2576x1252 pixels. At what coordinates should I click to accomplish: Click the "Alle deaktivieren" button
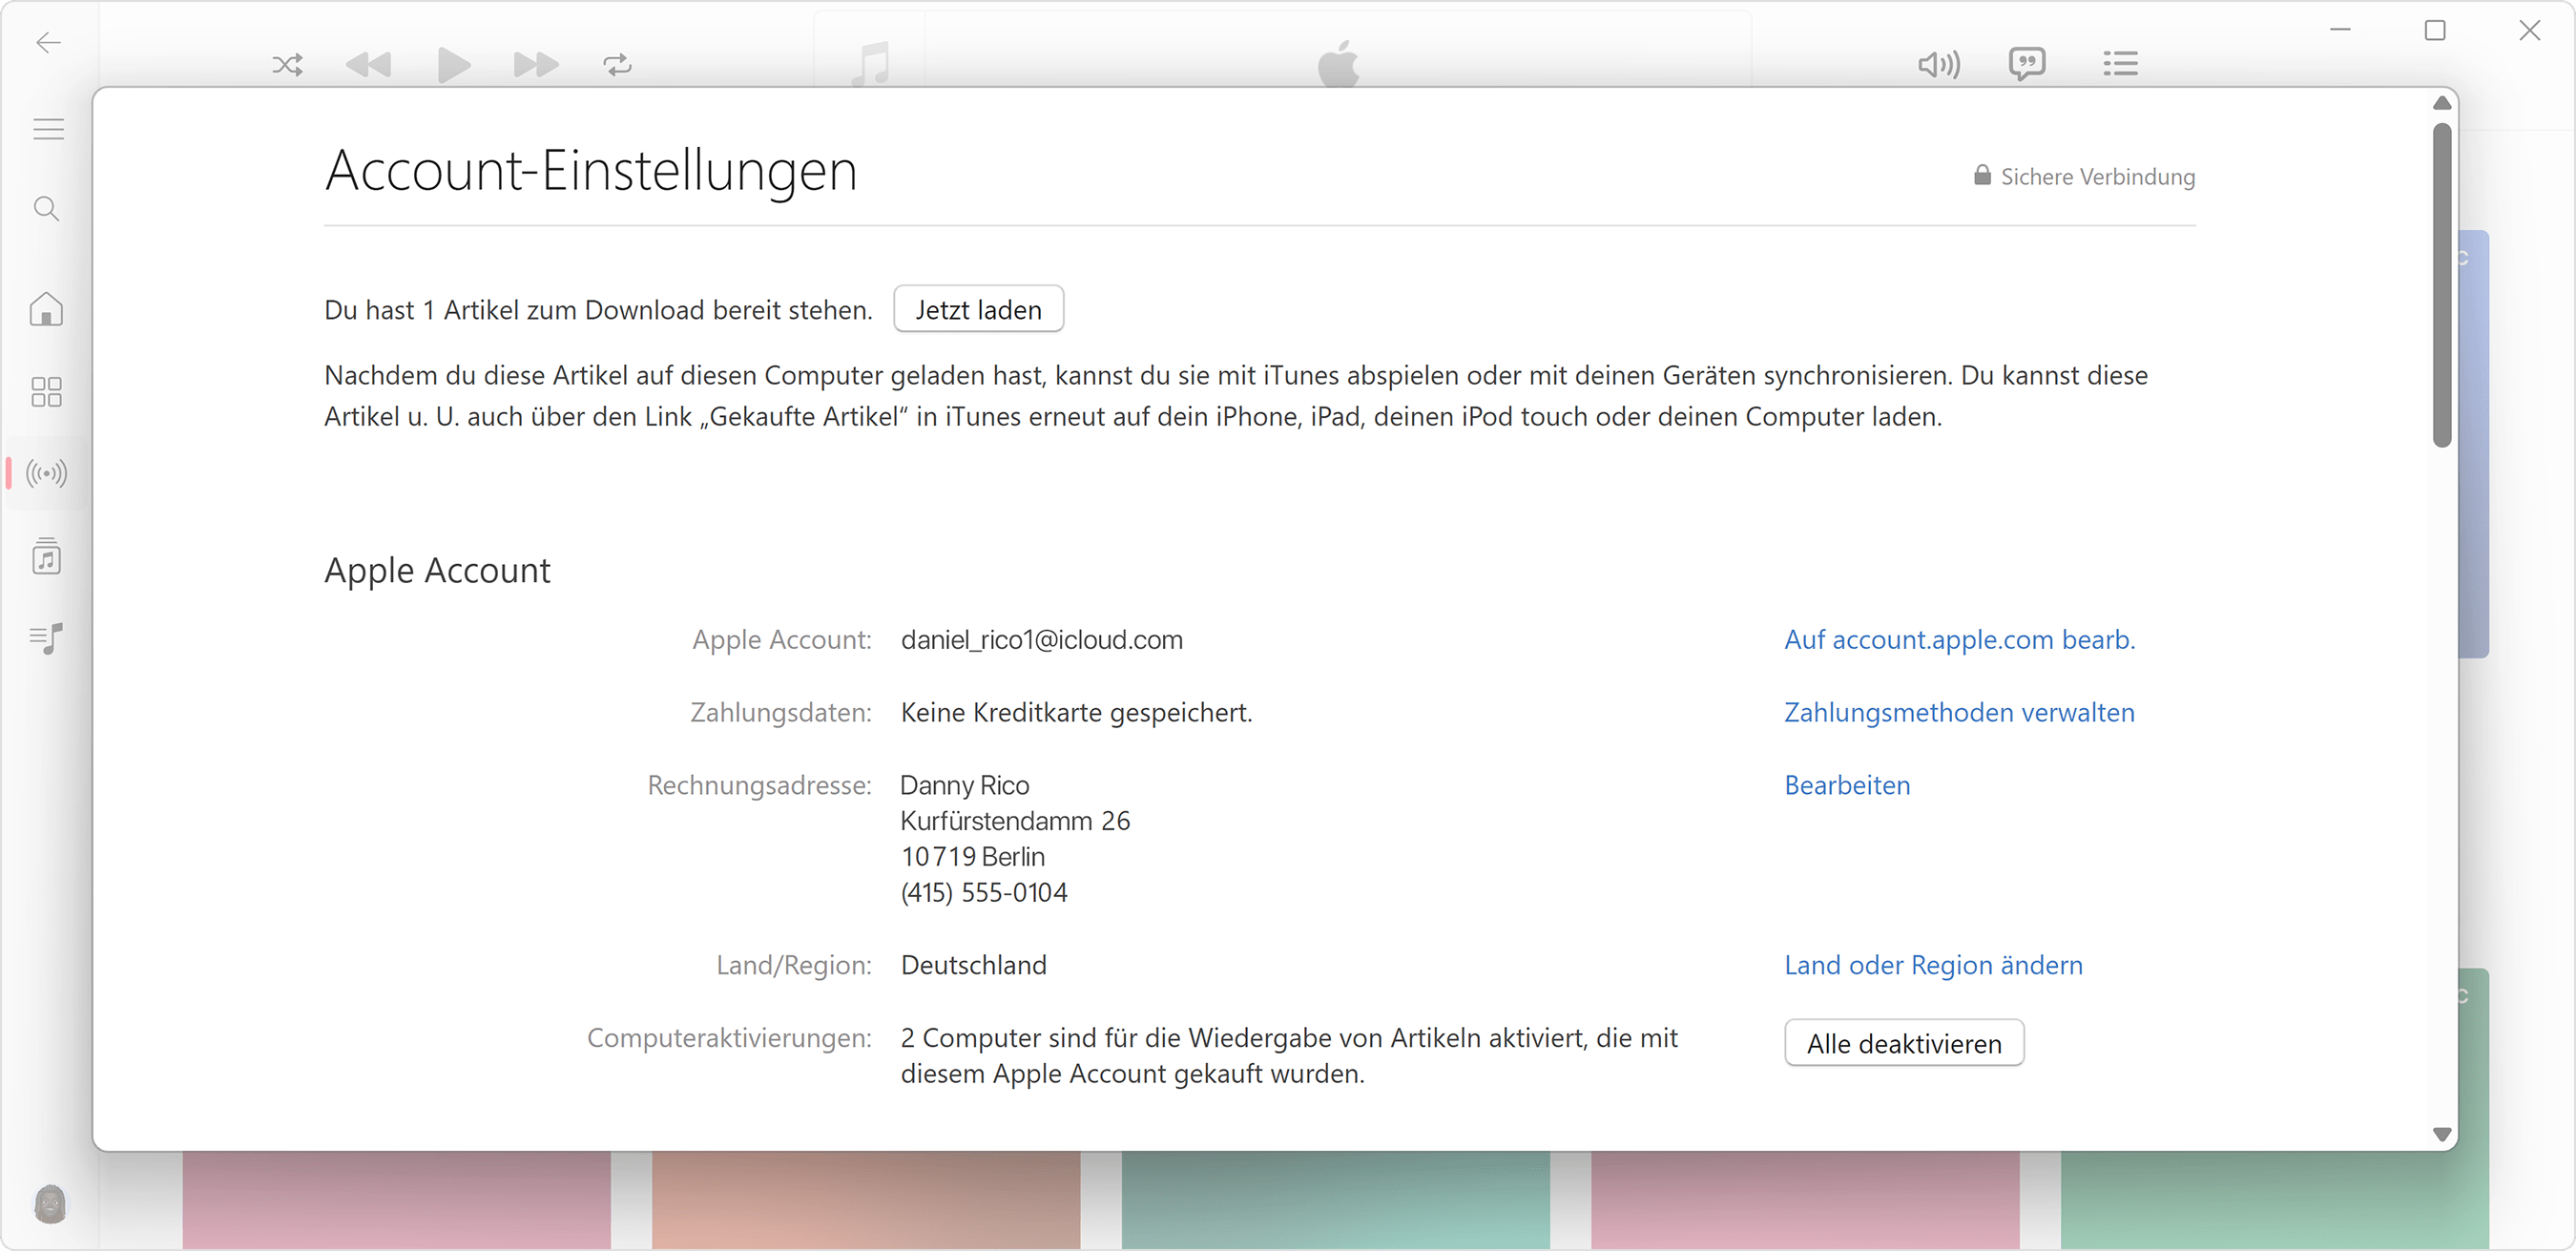pyautogui.click(x=1903, y=1042)
